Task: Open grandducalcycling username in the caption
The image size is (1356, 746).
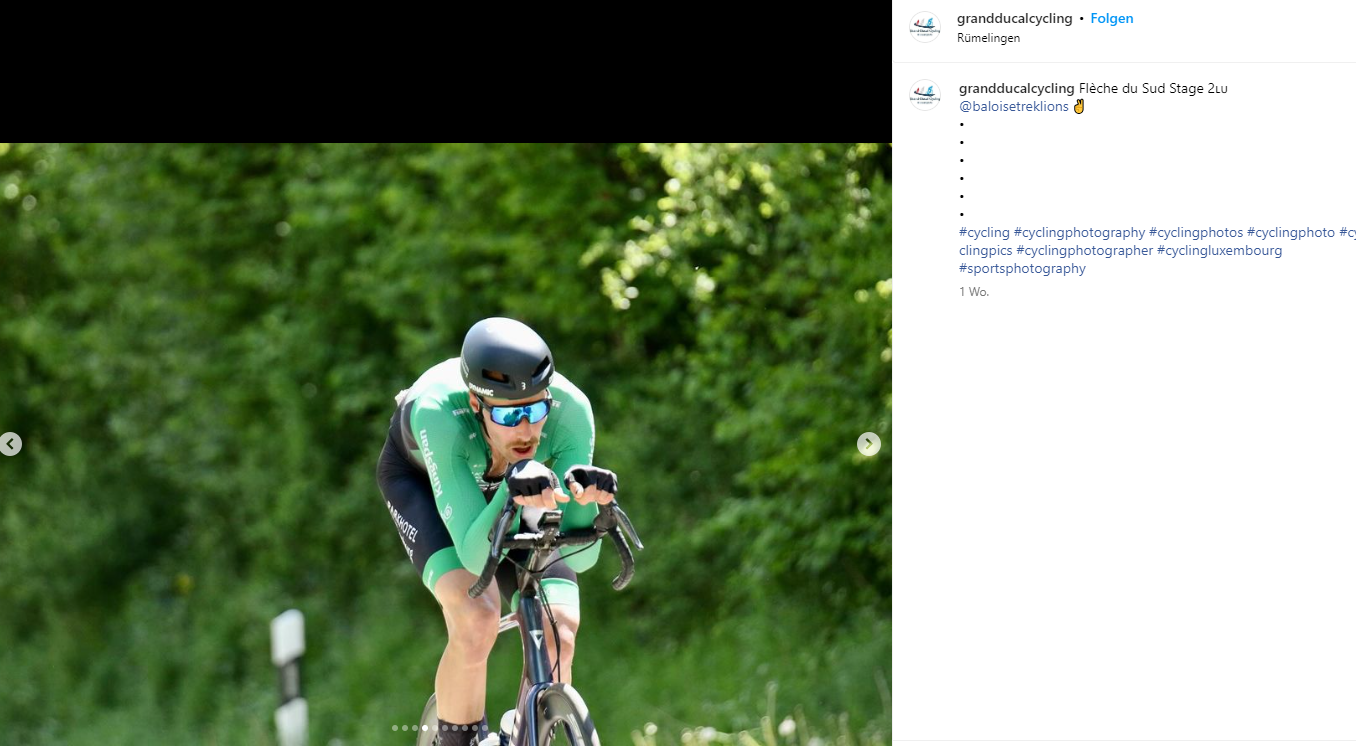Action: [1016, 88]
